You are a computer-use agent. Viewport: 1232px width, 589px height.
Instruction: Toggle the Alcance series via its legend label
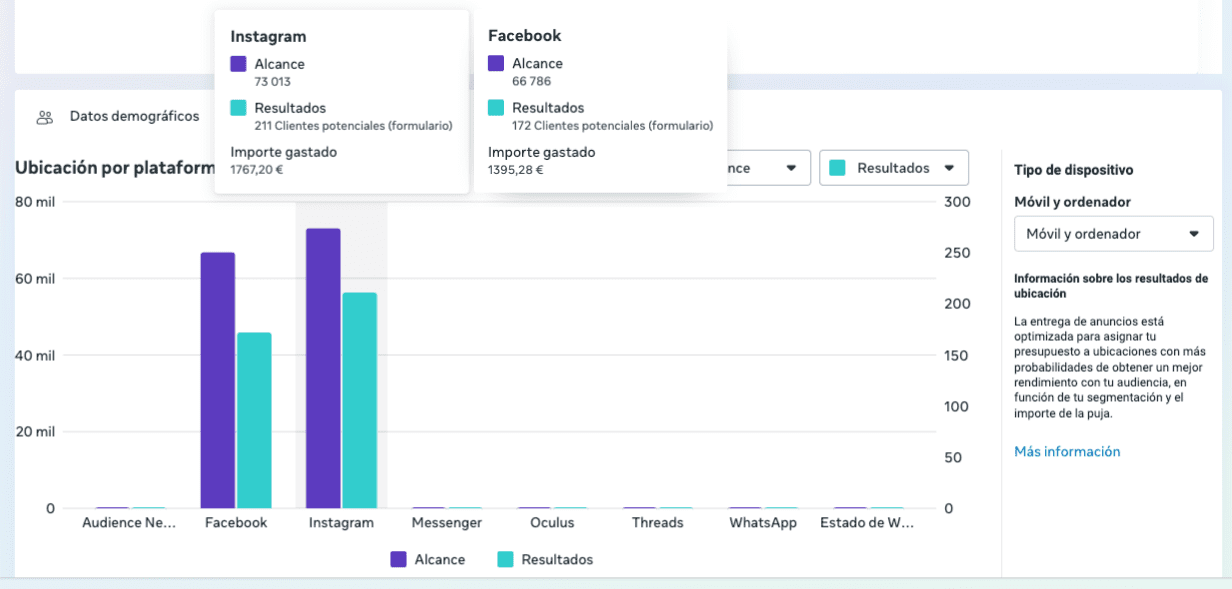(x=439, y=560)
